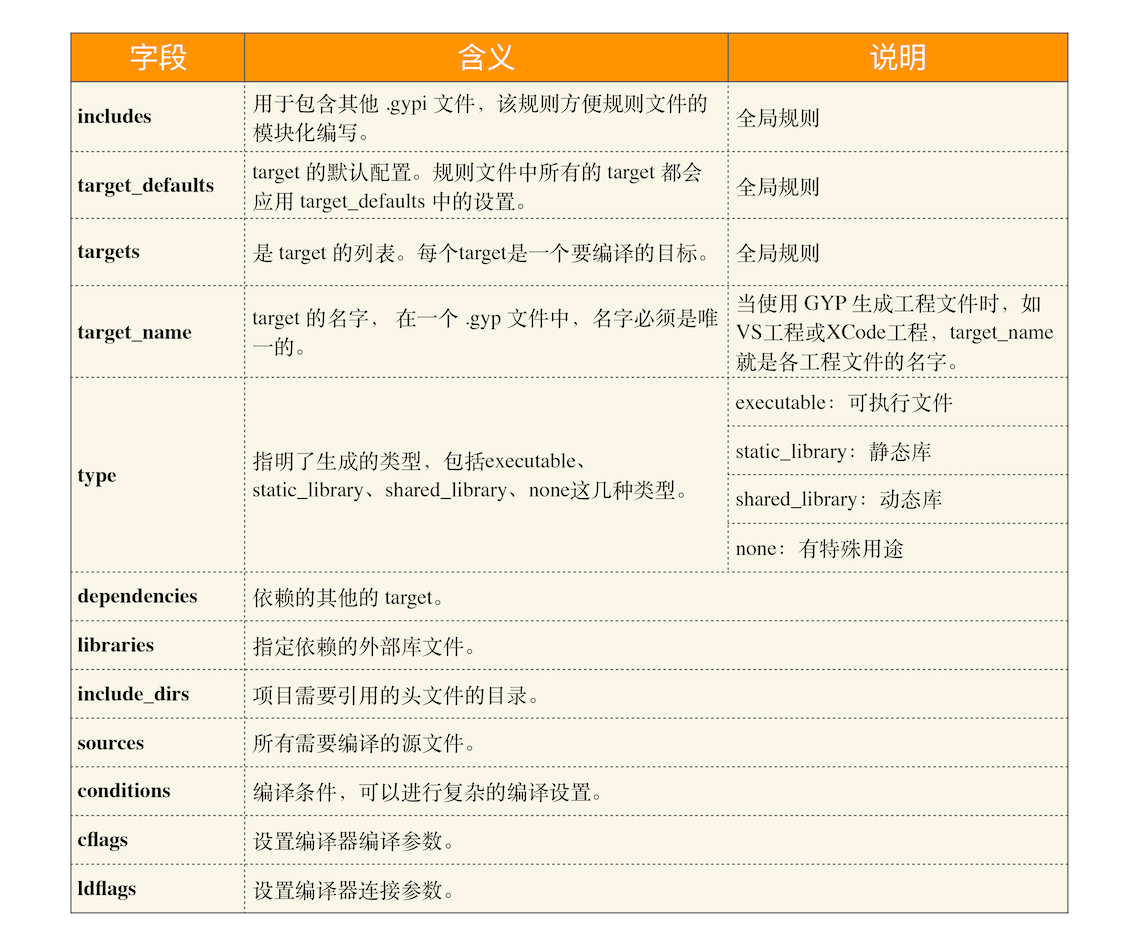Select the libraries field name
1142x927 pixels.
point(116,646)
